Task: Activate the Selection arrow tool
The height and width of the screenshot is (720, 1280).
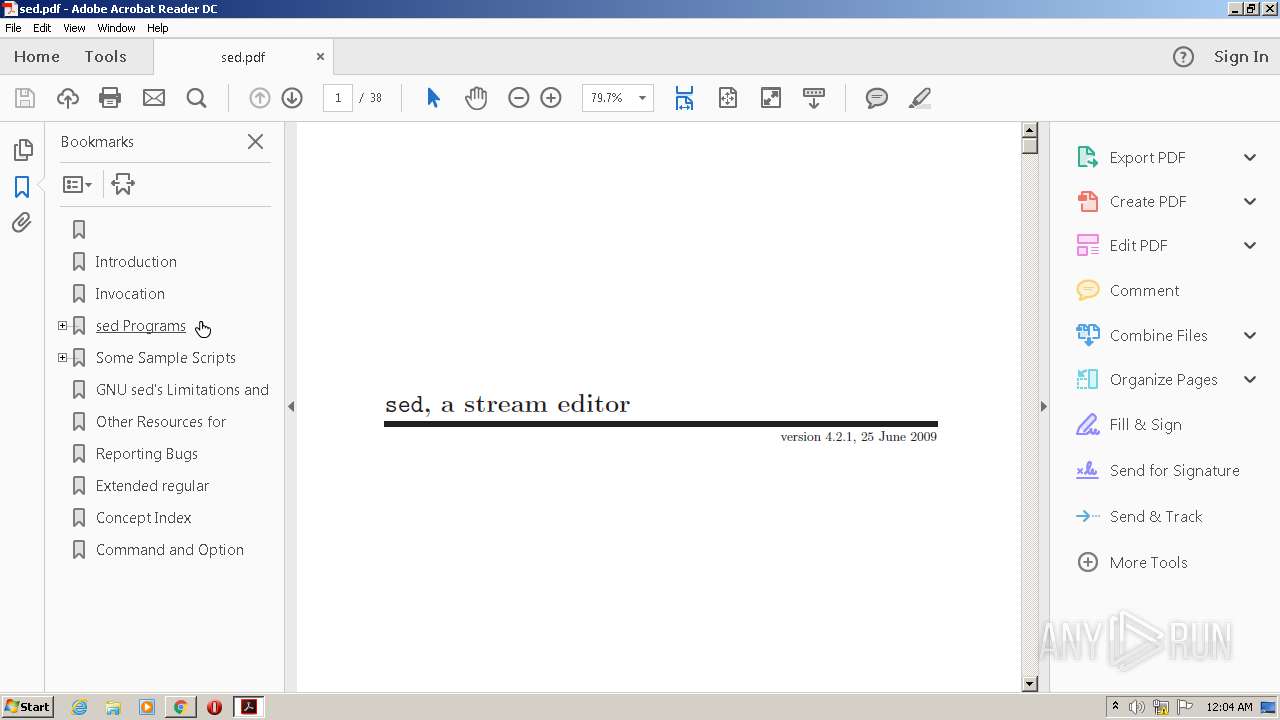Action: pyautogui.click(x=433, y=98)
